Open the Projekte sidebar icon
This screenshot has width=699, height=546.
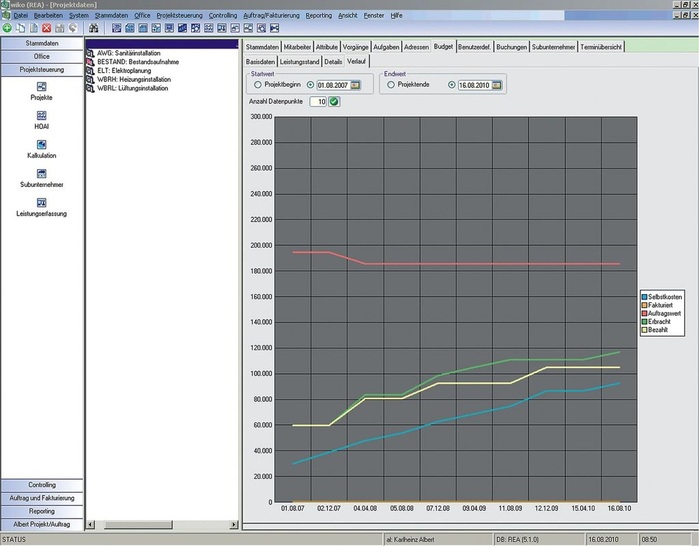click(42, 88)
